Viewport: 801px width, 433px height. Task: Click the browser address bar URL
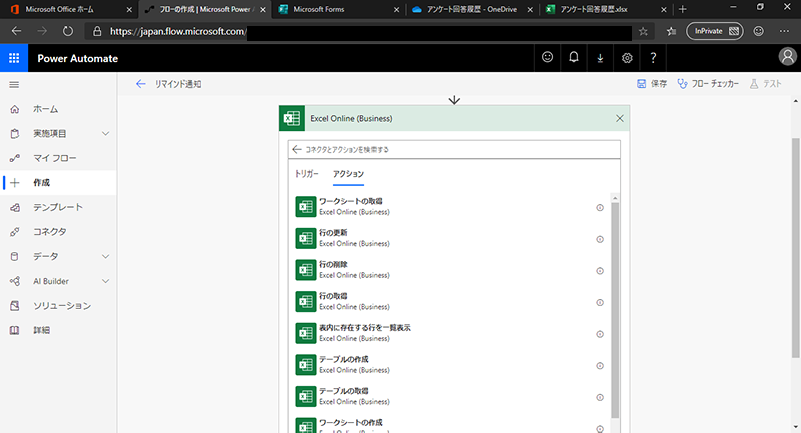coord(178,32)
